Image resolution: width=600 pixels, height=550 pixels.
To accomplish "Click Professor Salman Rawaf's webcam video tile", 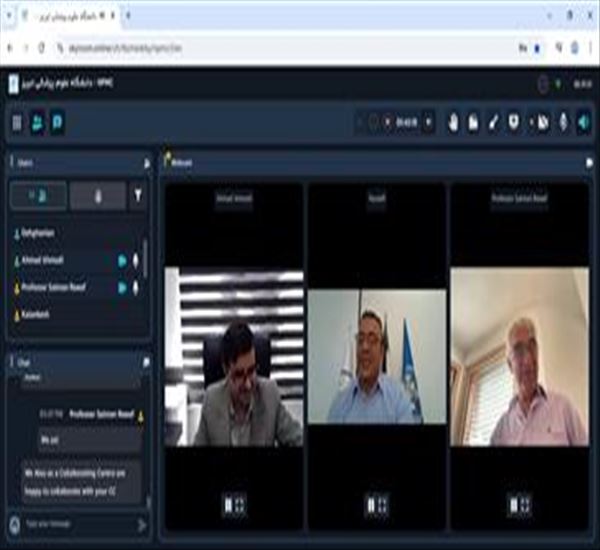I will click(x=520, y=357).
